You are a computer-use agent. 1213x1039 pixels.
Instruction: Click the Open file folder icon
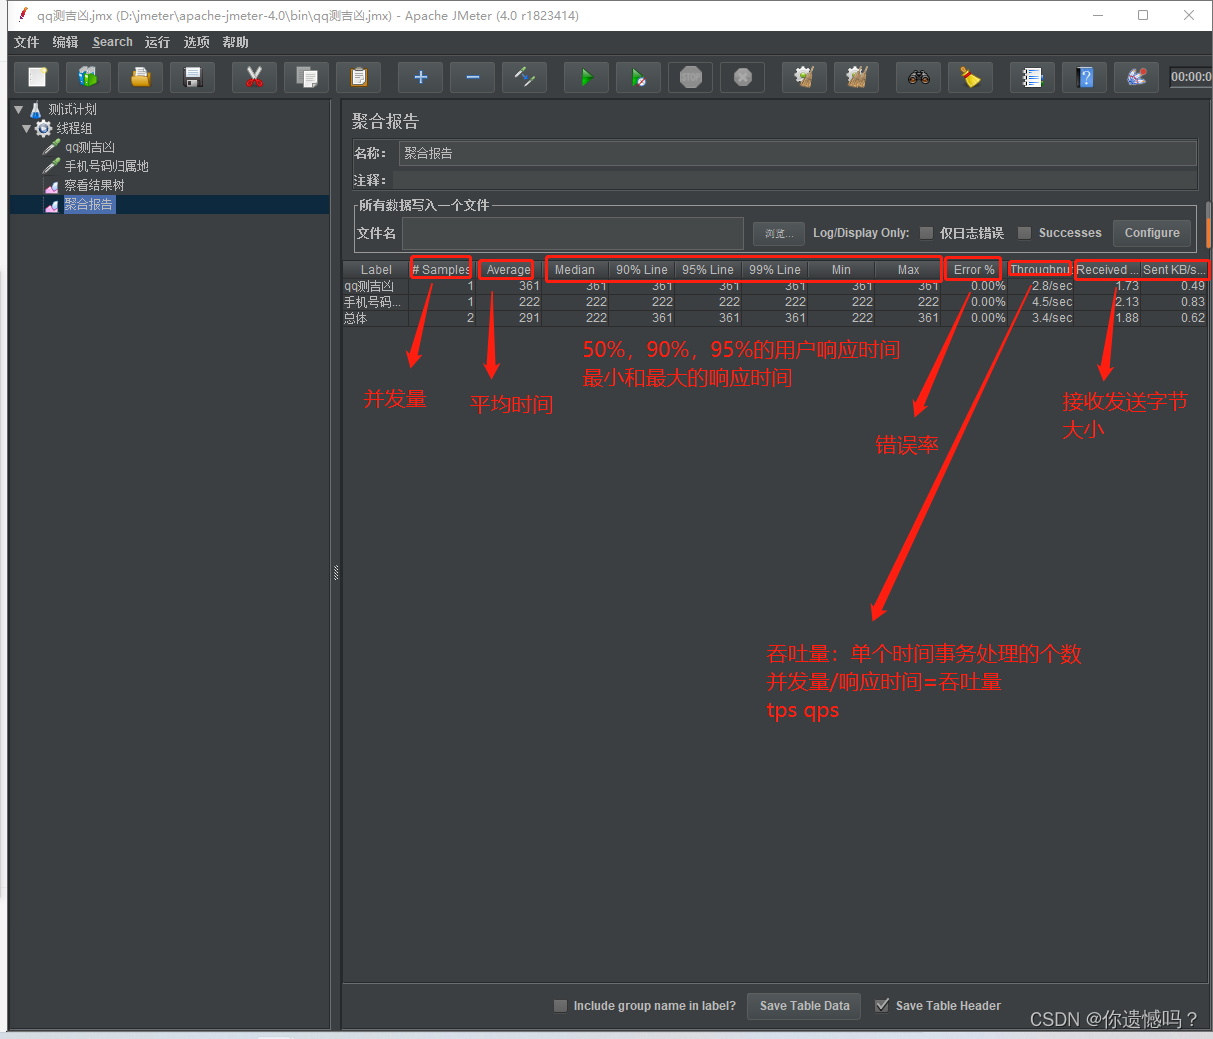tap(141, 77)
